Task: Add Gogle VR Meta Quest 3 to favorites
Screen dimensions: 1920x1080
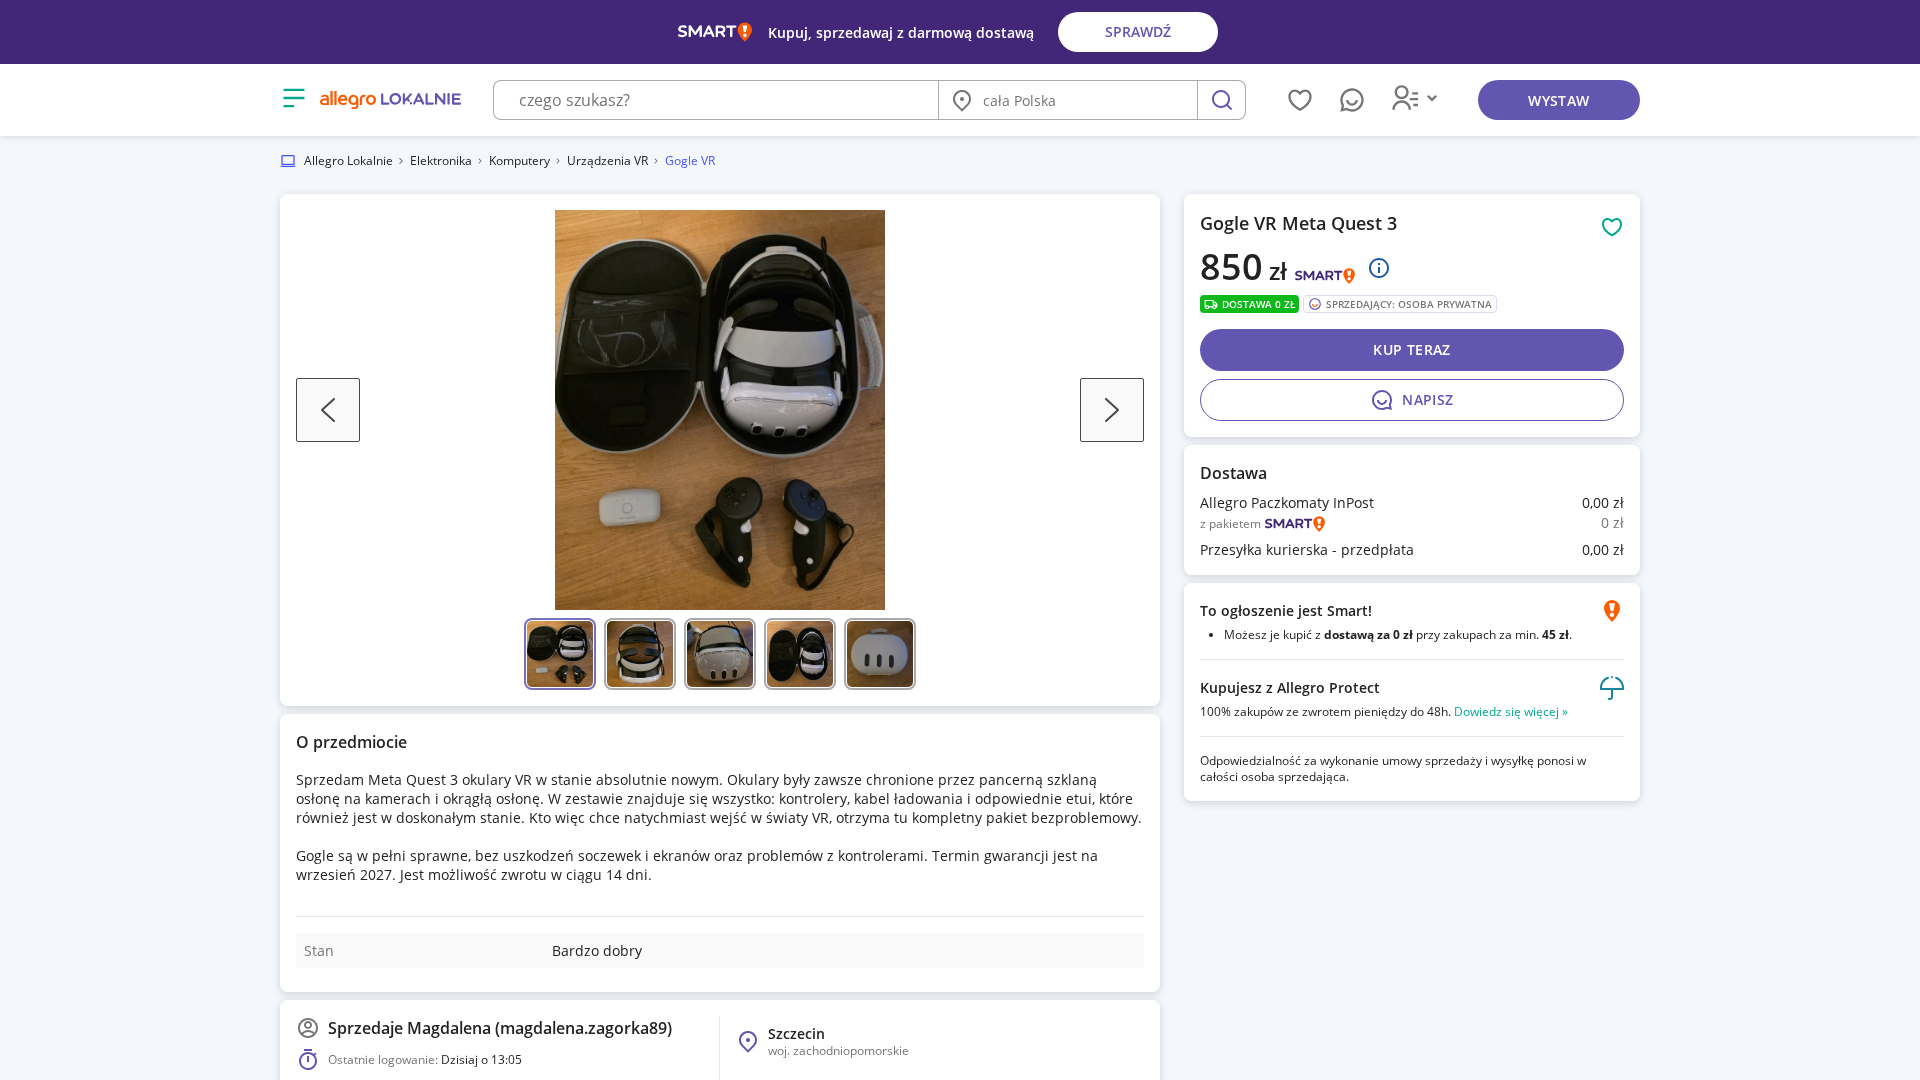Action: pos(1612,227)
